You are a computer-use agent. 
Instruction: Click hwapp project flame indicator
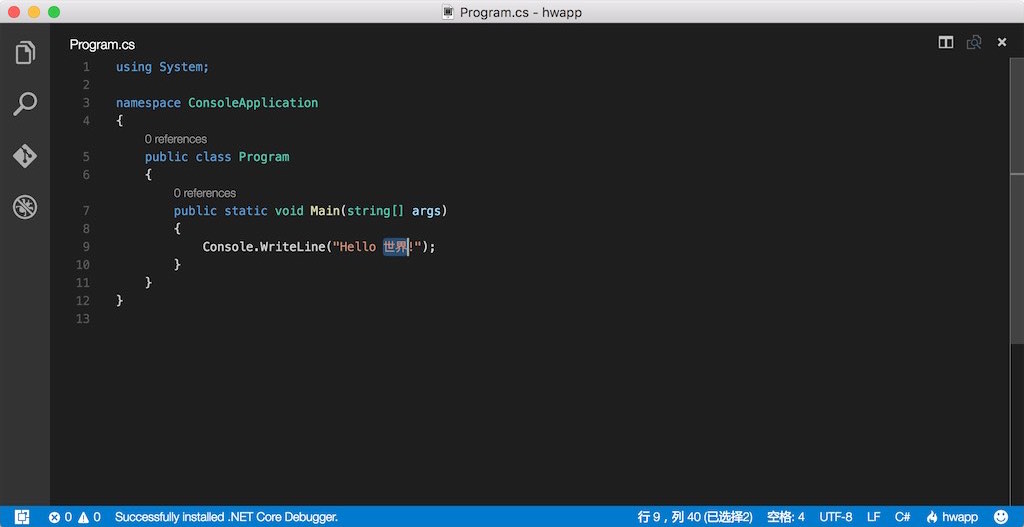point(953,517)
